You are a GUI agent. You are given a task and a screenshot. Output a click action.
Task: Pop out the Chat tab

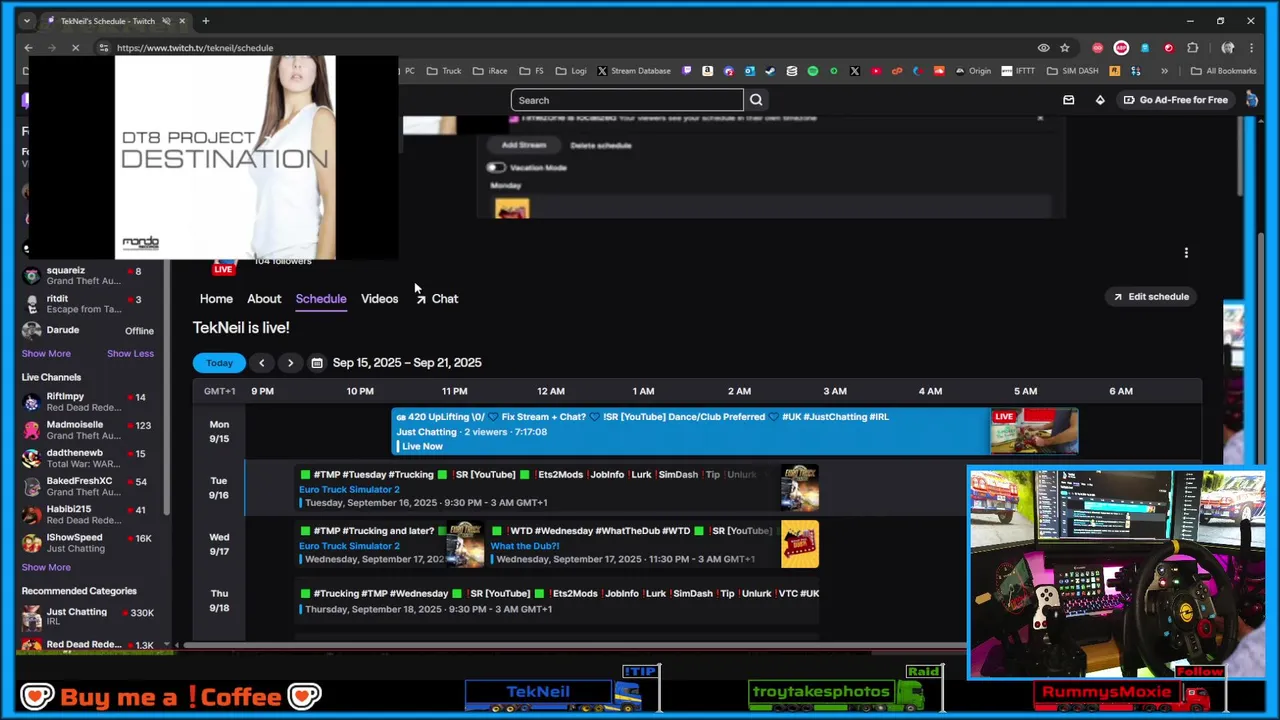point(437,299)
